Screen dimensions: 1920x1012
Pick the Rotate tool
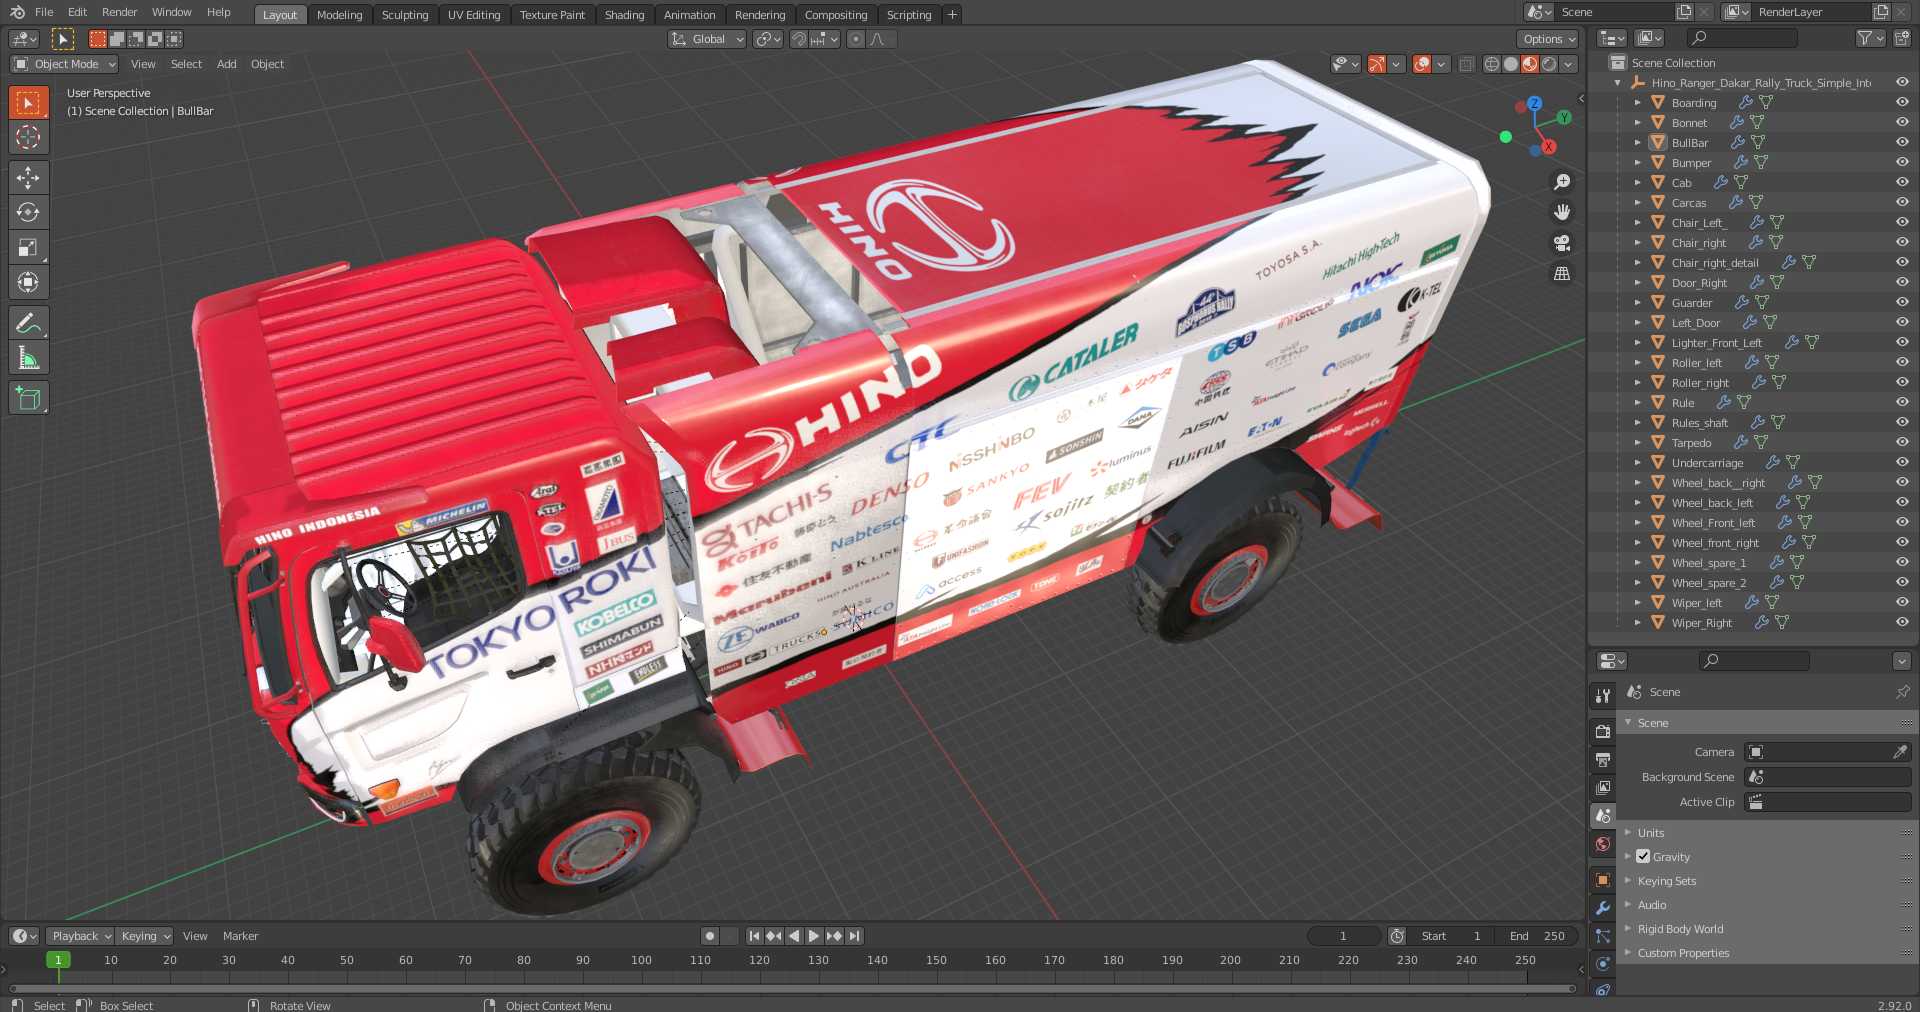pyautogui.click(x=28, y=212)
